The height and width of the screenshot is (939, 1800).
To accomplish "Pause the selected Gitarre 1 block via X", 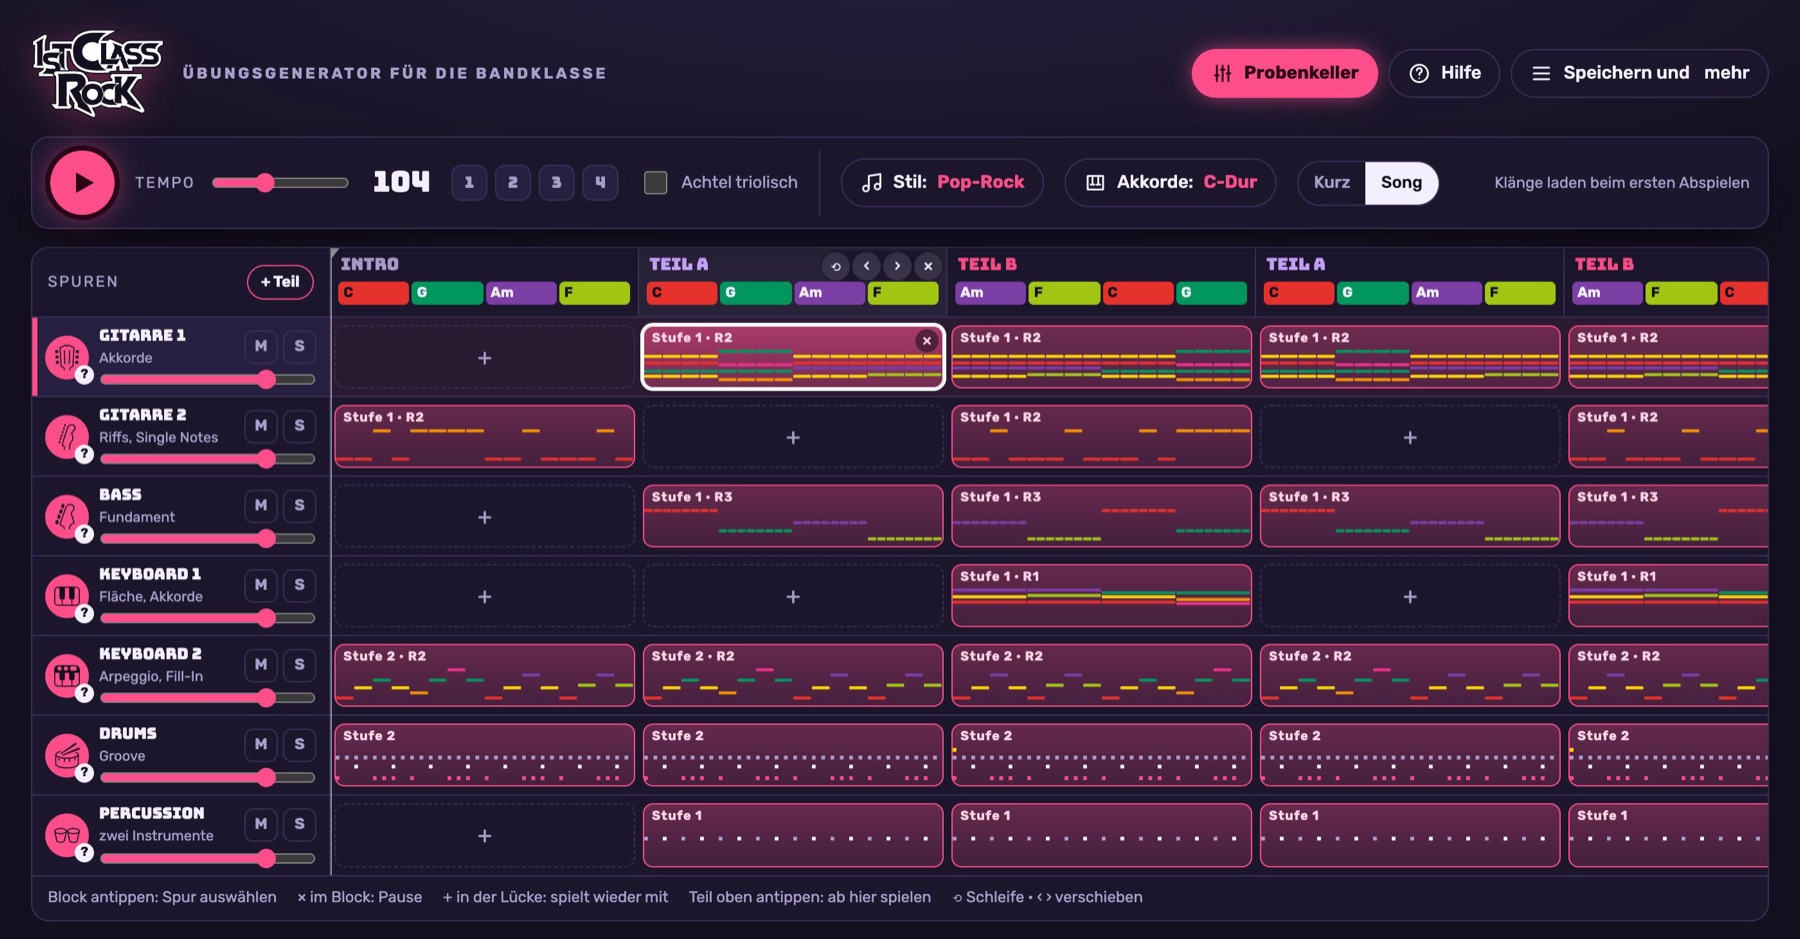I will click(x=927, y=341).
